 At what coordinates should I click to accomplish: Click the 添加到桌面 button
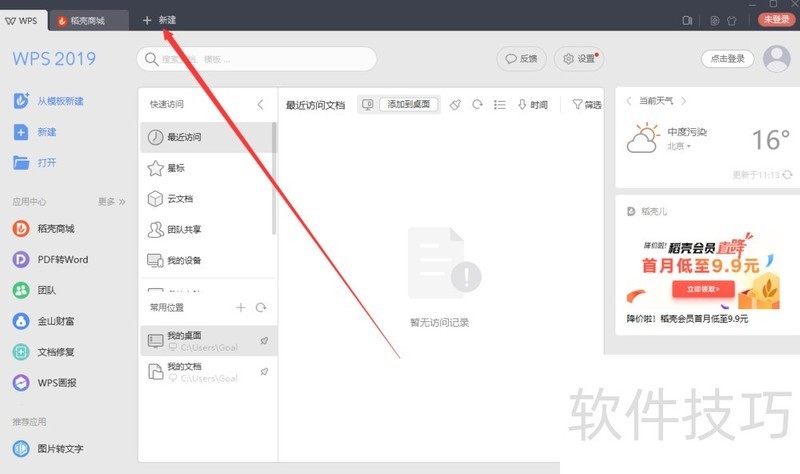tap(408, 104)
